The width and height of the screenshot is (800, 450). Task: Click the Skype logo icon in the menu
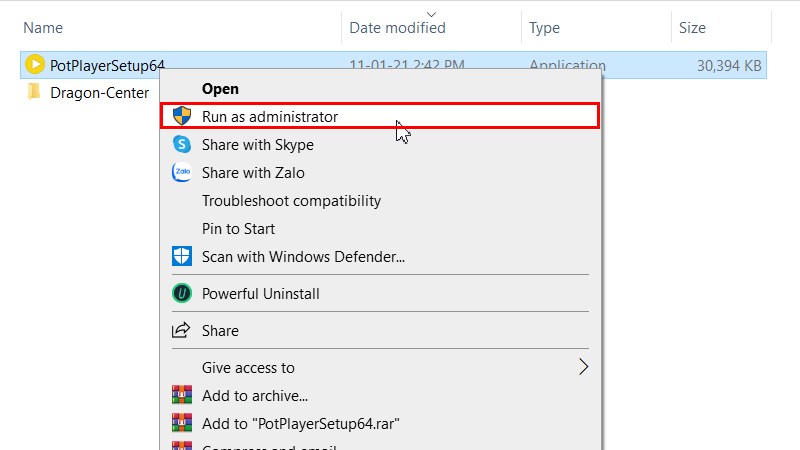coord(182,144)
